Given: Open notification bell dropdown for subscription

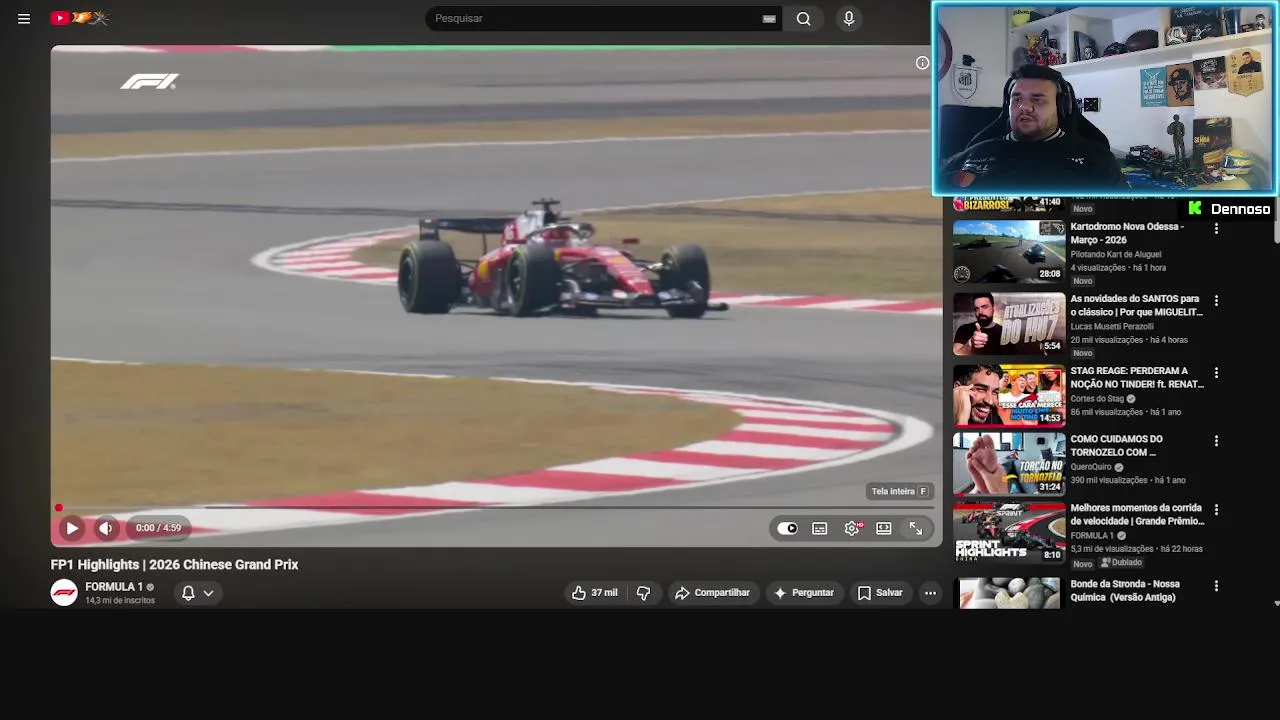Looking at the screenshot, I should [198, 593].
